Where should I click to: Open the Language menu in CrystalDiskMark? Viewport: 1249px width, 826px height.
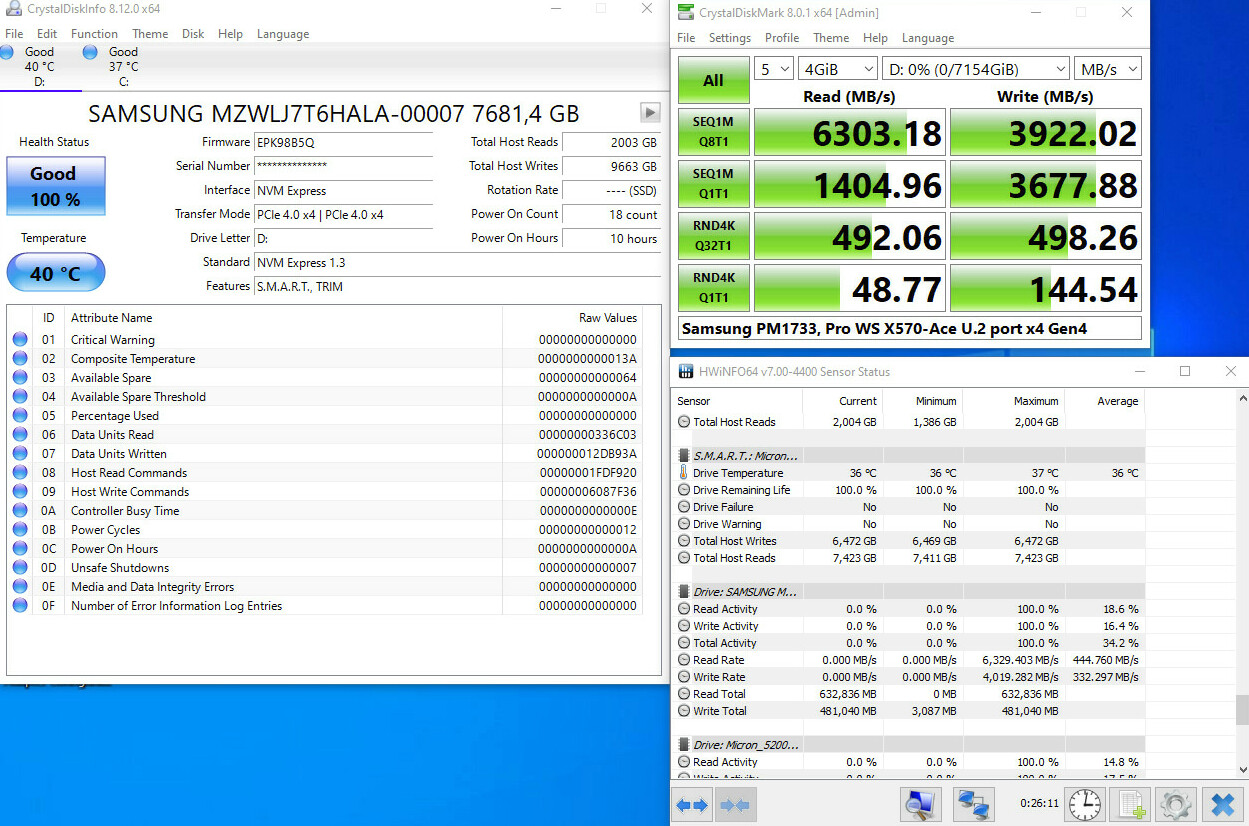(x=928, y=38)
